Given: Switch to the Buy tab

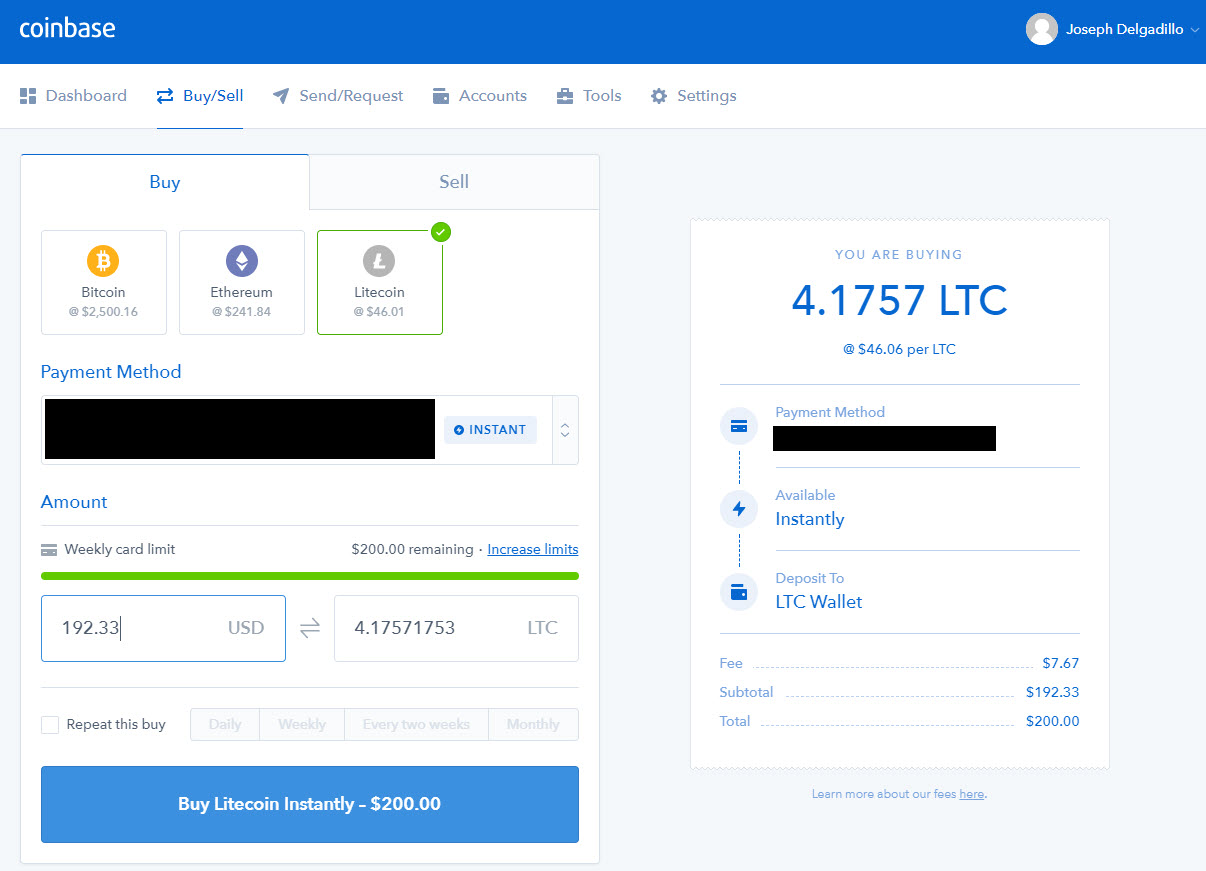Looking at the screenshot, I should click(x=165, y=182).
